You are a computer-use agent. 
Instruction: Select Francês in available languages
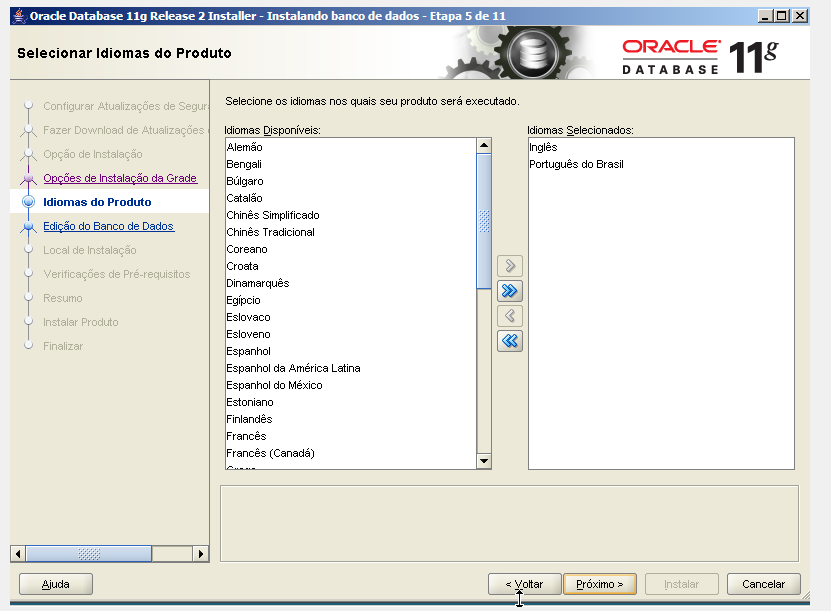tap(351, 436)
